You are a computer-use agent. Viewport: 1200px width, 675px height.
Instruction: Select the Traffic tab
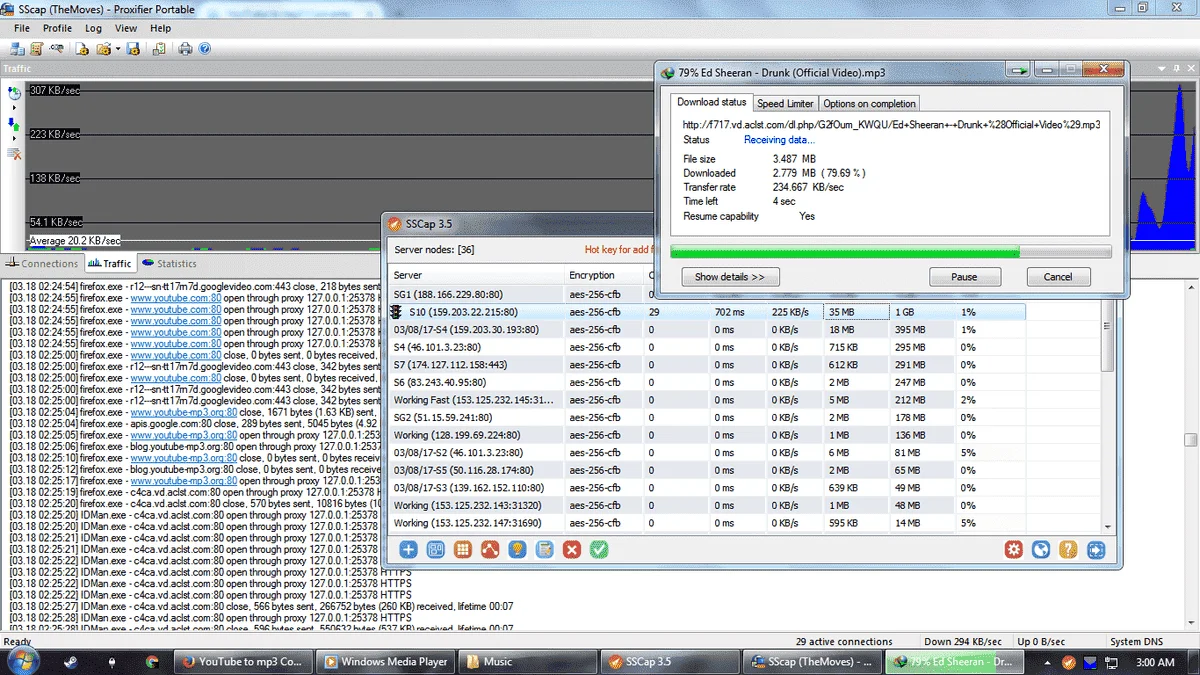click(x=109, y=264)
